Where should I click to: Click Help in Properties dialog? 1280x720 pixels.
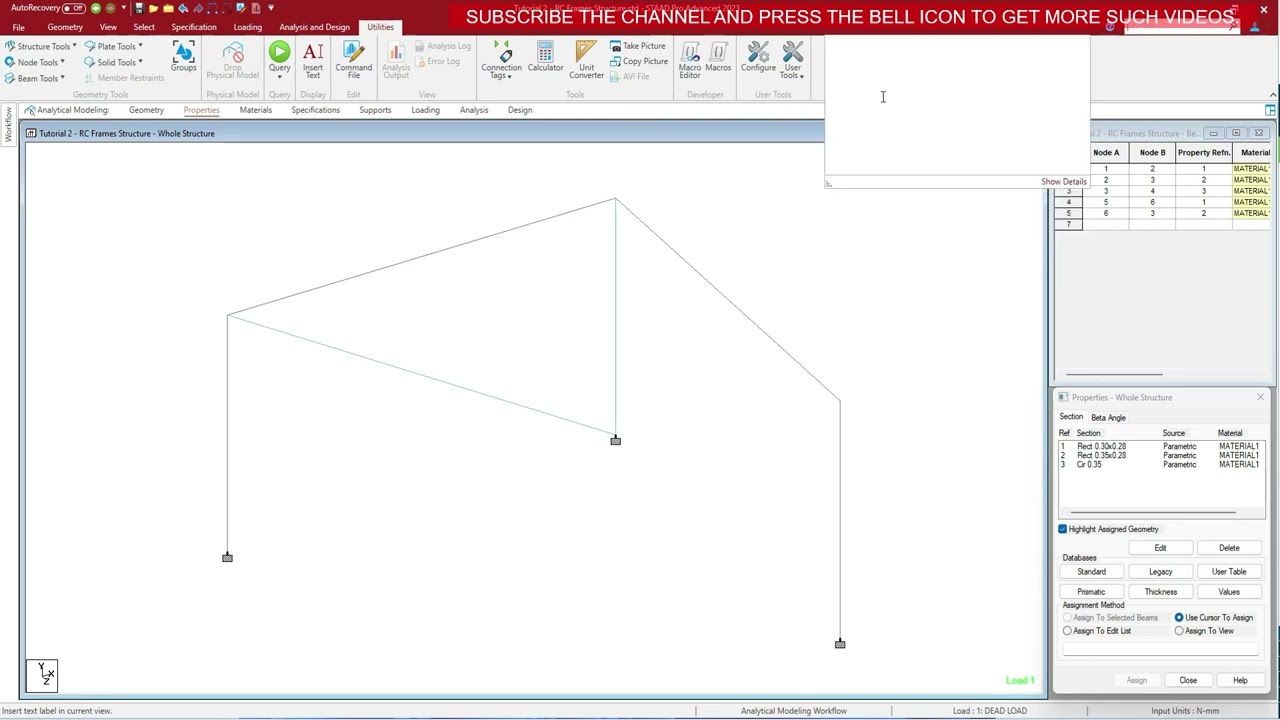point(1240,680)
